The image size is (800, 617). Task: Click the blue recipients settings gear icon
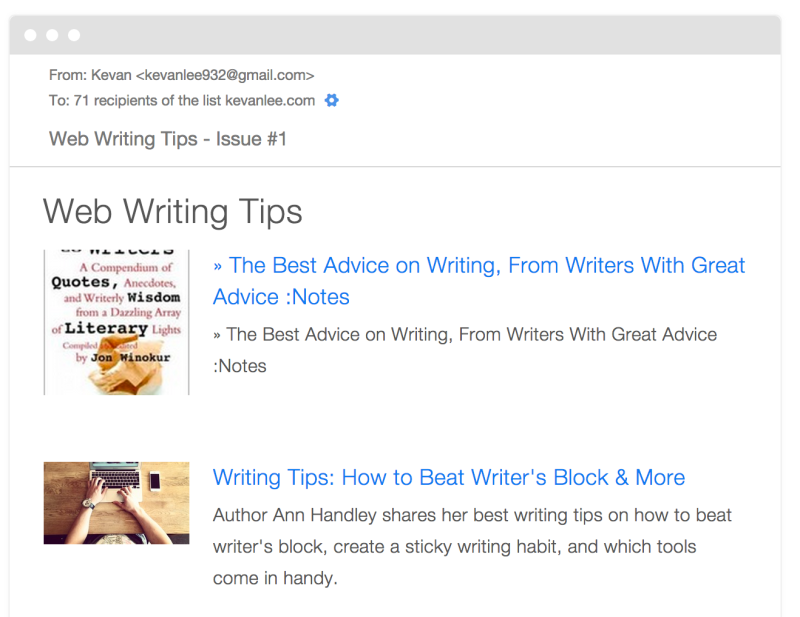[x=332, y=101]
